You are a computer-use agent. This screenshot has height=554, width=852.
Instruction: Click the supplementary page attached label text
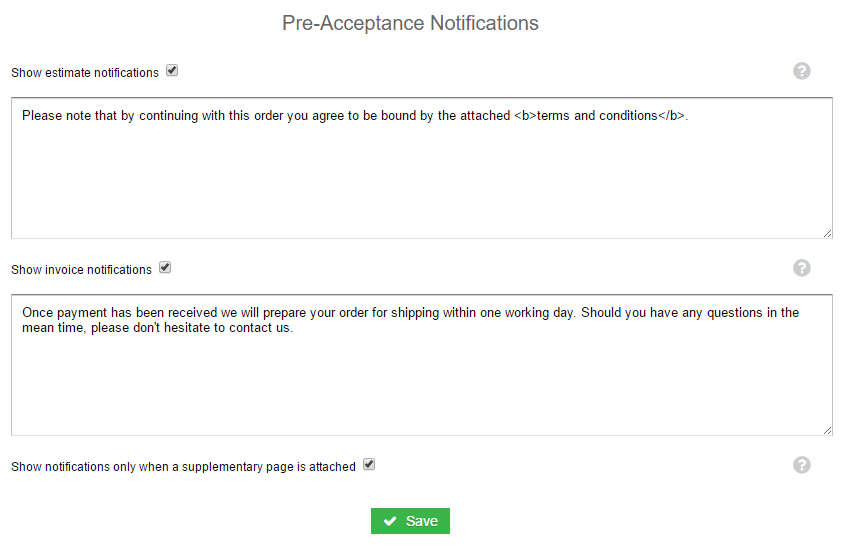tap(183, 467)
